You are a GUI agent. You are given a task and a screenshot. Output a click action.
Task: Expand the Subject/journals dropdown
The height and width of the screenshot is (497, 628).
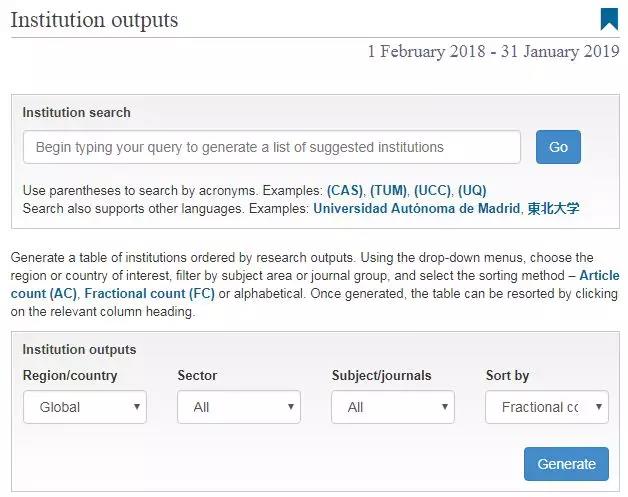393,407
